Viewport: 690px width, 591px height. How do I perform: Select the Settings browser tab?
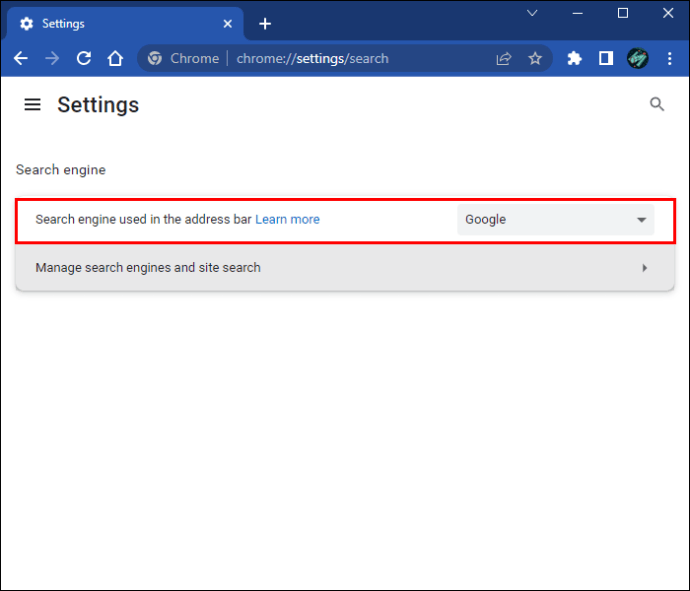(120, 23)
